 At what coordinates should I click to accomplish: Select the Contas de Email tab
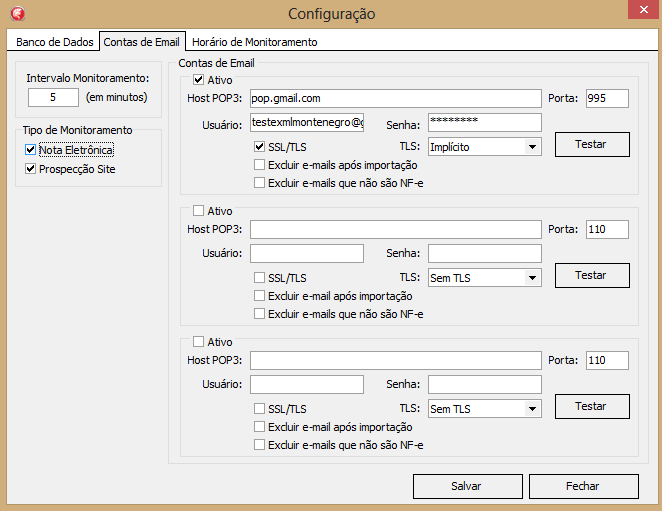(x=142, y=42)
